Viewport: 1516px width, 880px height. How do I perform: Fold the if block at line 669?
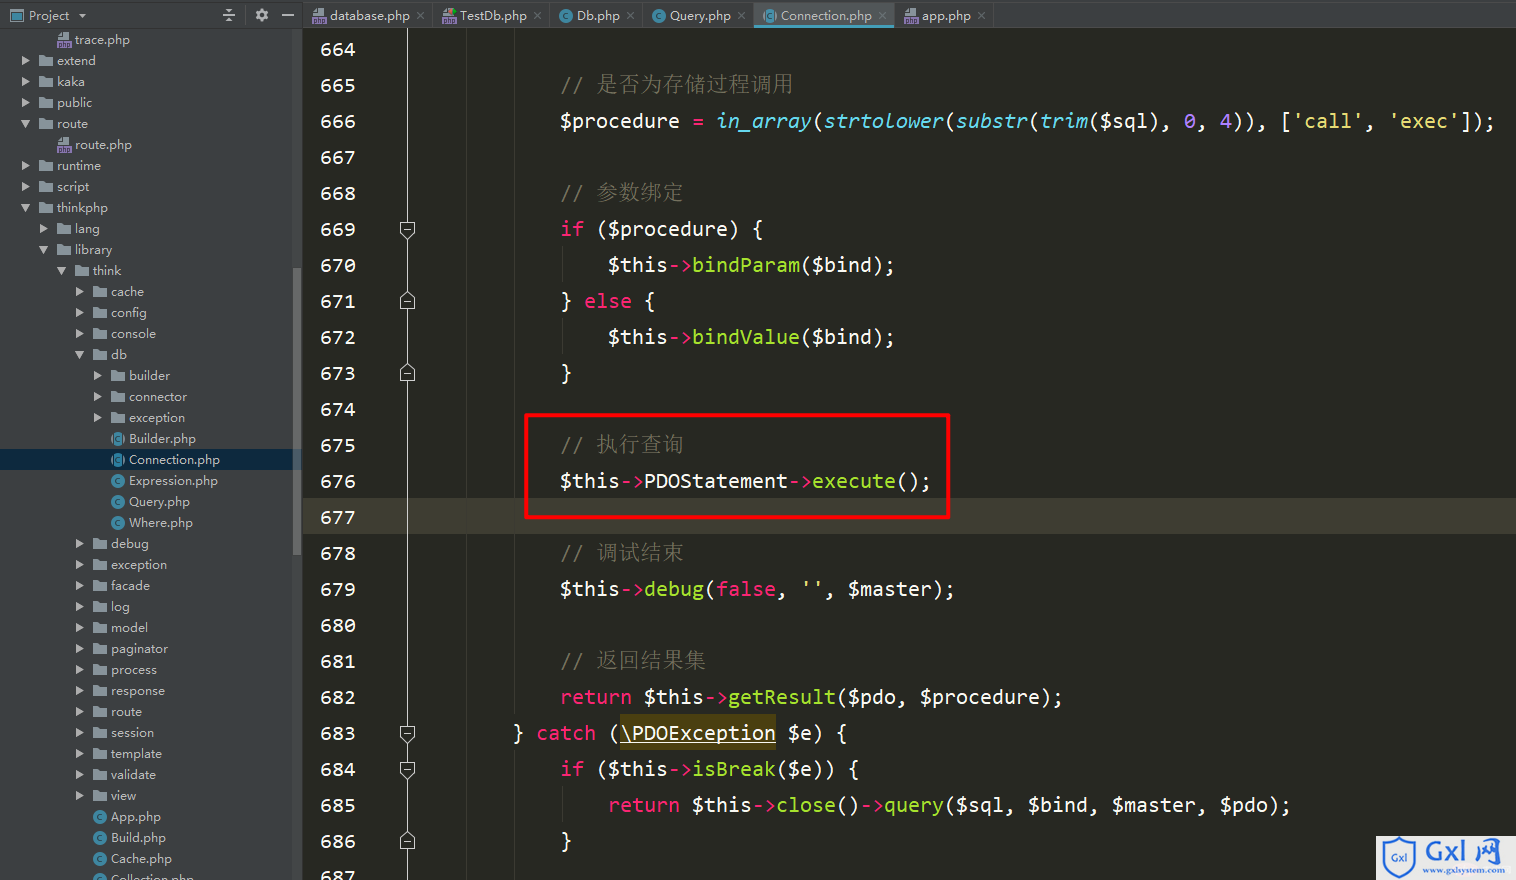click(407, 229)
